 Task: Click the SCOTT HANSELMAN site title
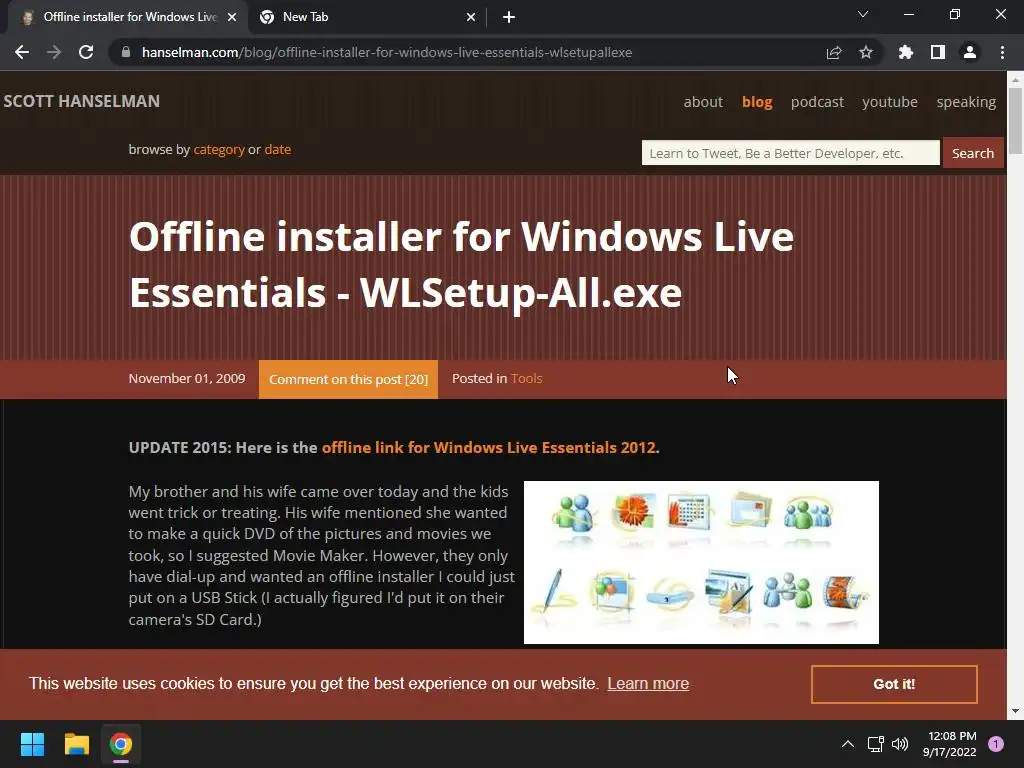pyautogui.click(x=82, y=101)
